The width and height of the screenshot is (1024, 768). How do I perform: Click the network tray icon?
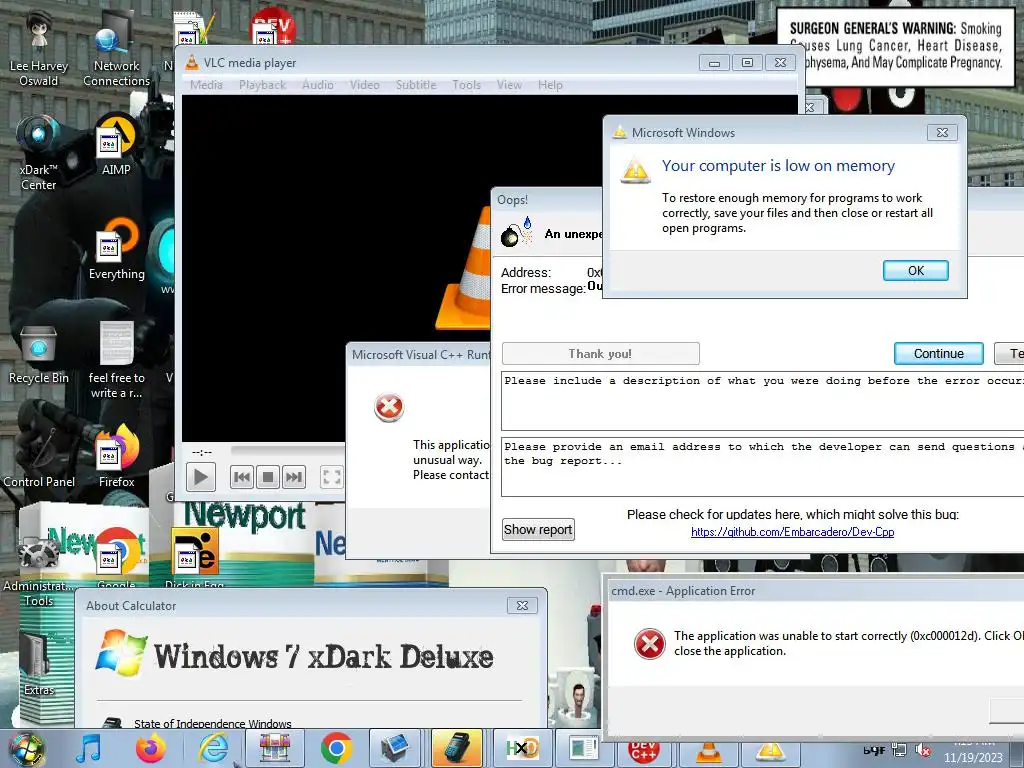point(899,750)
